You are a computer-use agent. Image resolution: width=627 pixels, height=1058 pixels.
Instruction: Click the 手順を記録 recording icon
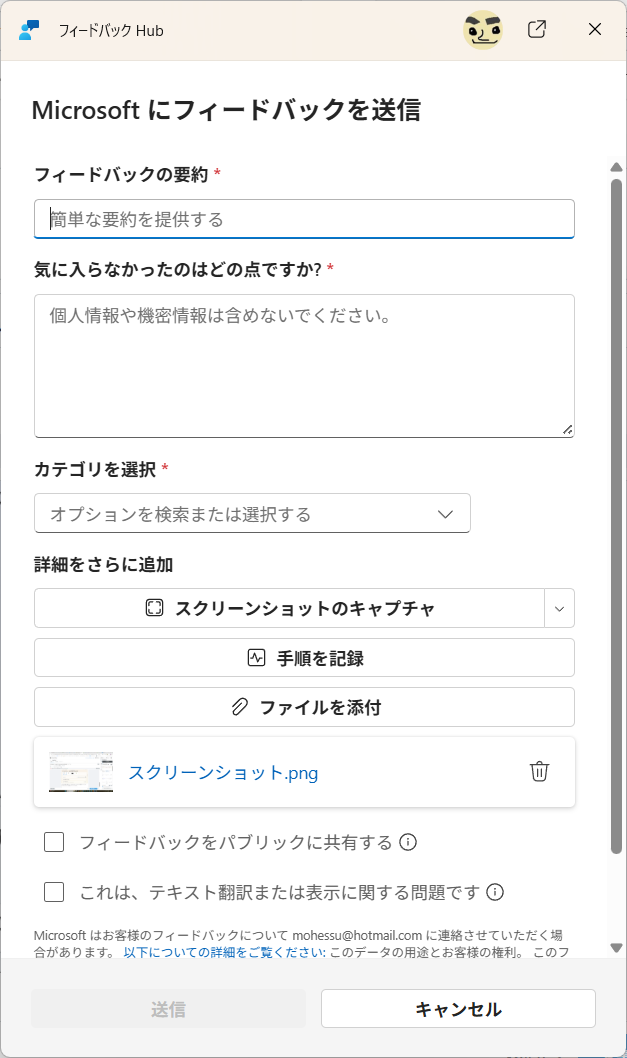pyautogui.click(x=256, y=658)
